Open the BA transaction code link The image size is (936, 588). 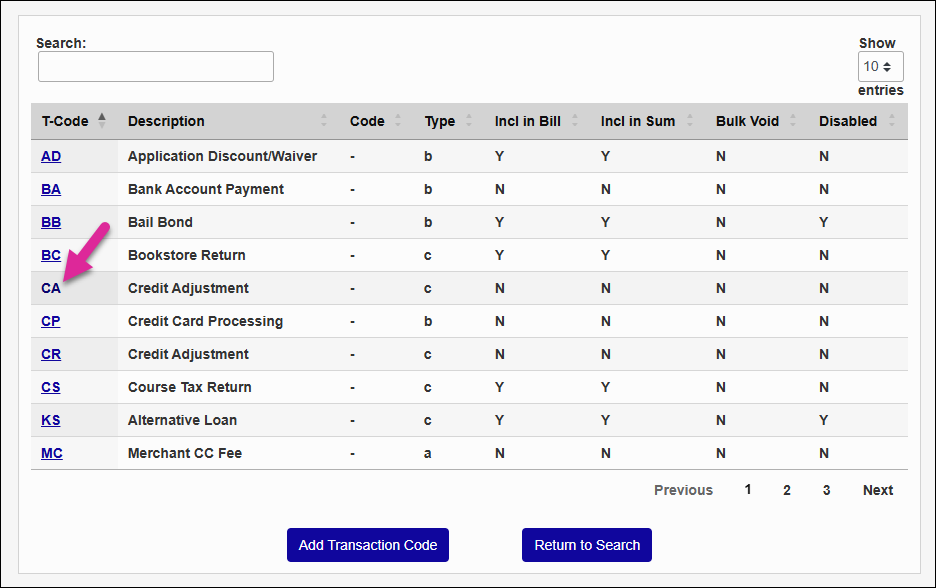(51, 189)
